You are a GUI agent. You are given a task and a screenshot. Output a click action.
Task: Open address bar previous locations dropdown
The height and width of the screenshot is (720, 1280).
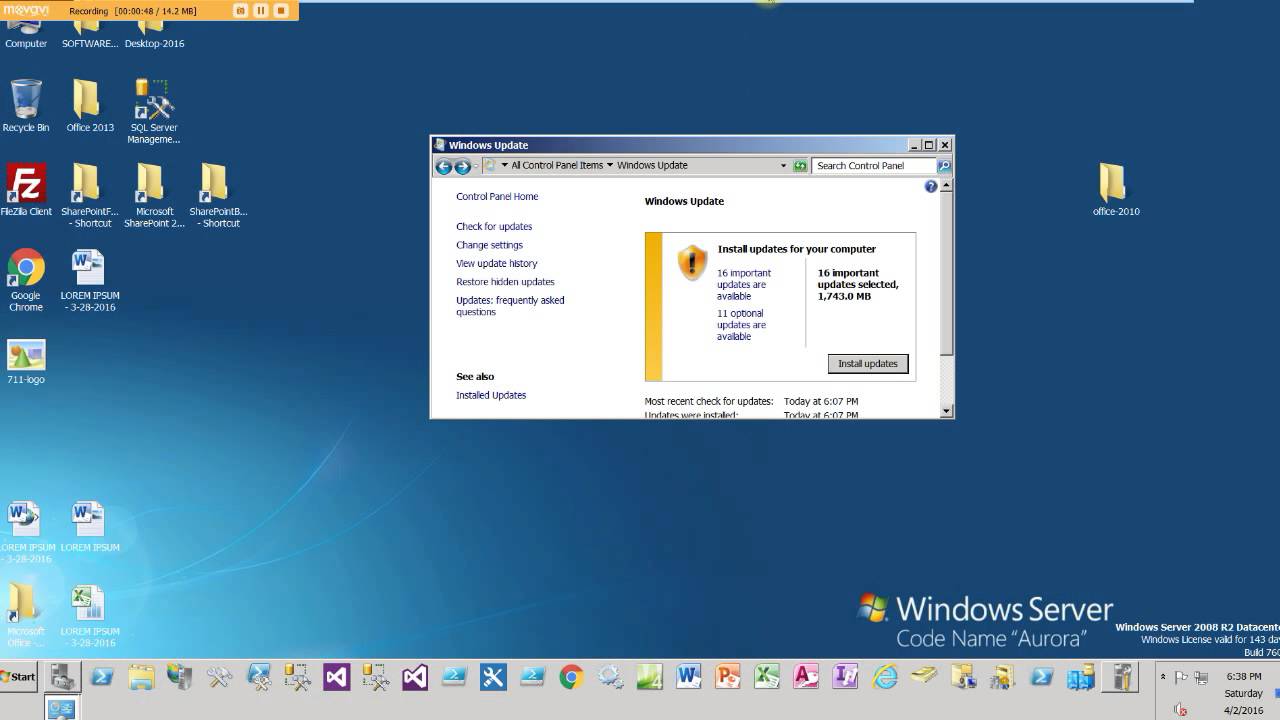(x=784, y=166)
